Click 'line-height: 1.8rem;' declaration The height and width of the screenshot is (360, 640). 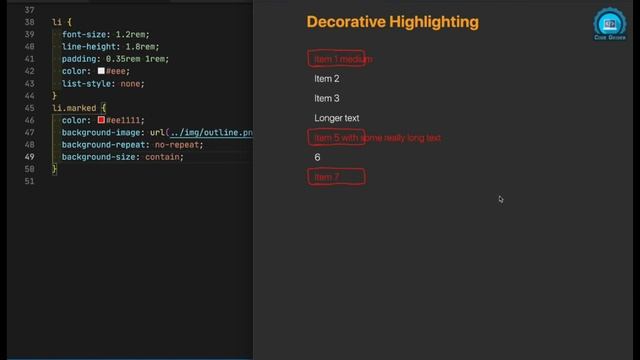pos(111,47)
